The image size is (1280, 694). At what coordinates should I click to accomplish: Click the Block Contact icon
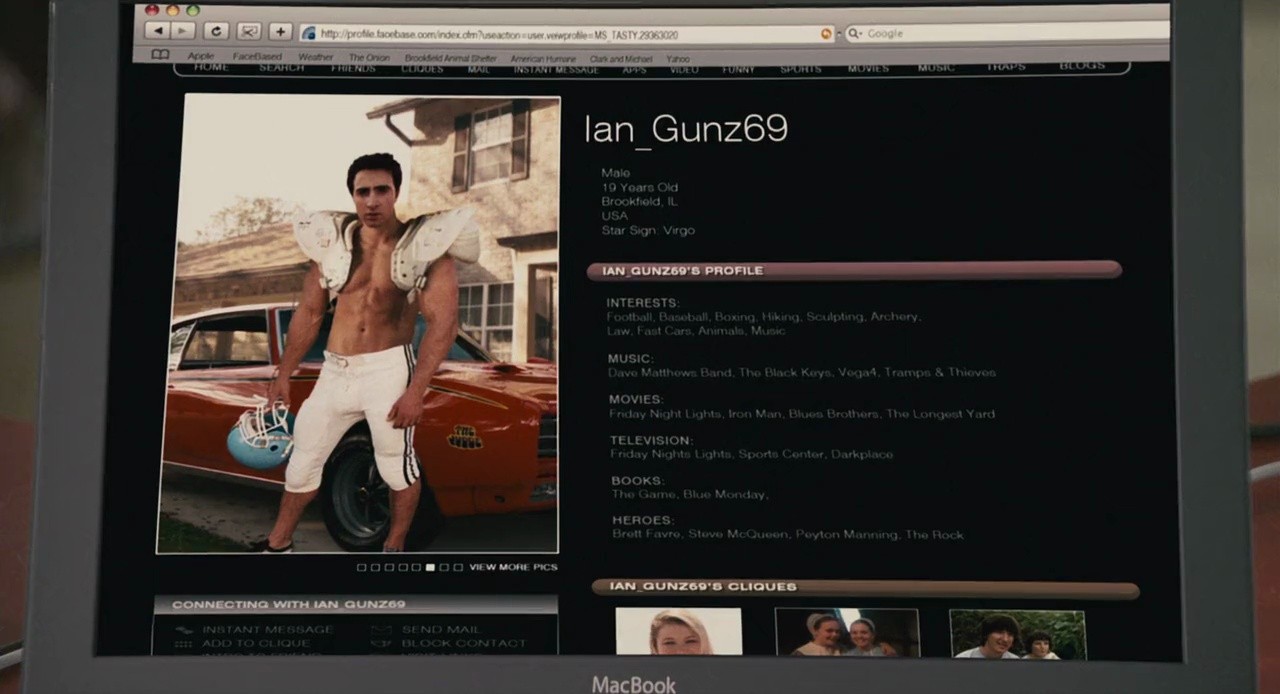(x=380, y=644)
